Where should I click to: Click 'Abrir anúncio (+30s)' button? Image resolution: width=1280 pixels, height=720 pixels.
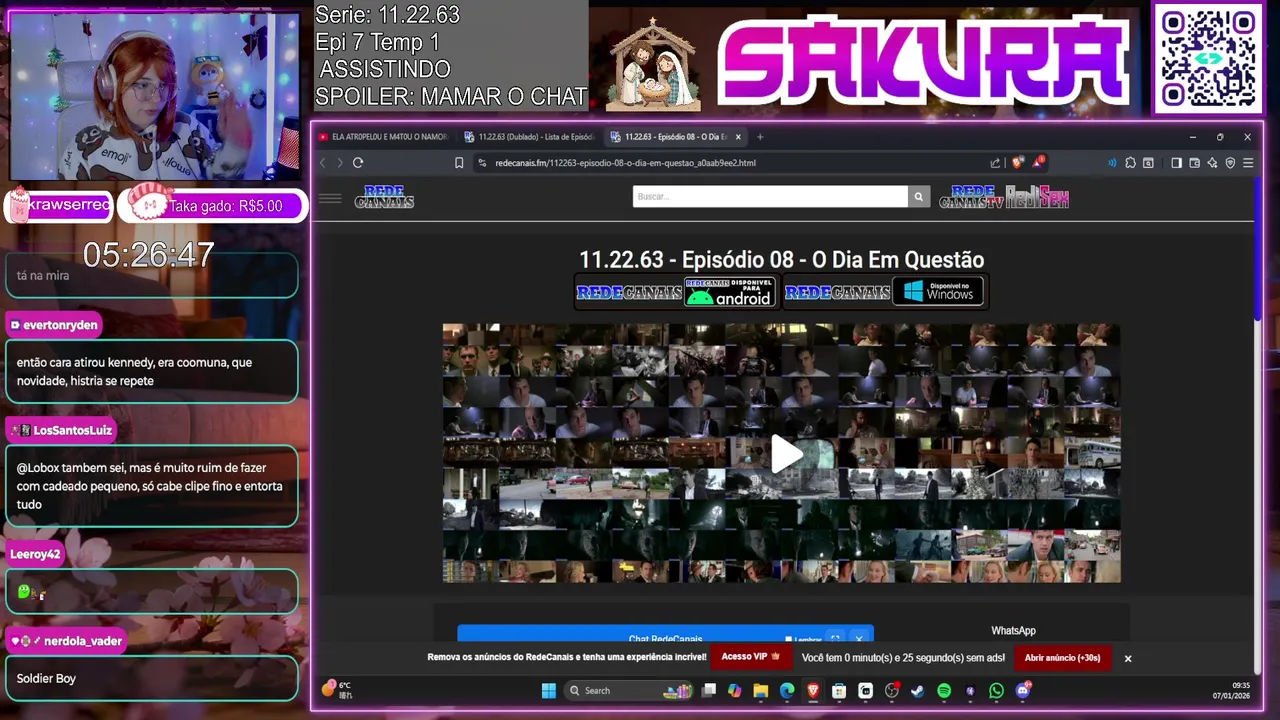[x=1062, y=658]
